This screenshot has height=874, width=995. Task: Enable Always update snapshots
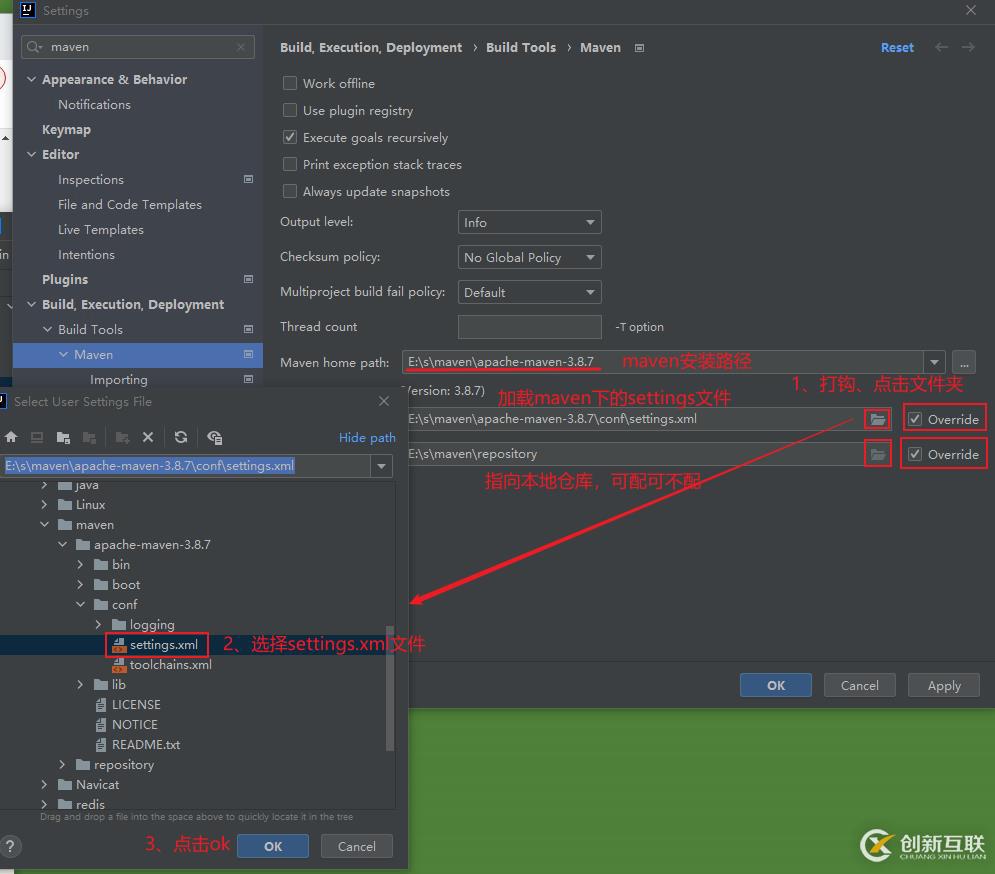point(290,191)
